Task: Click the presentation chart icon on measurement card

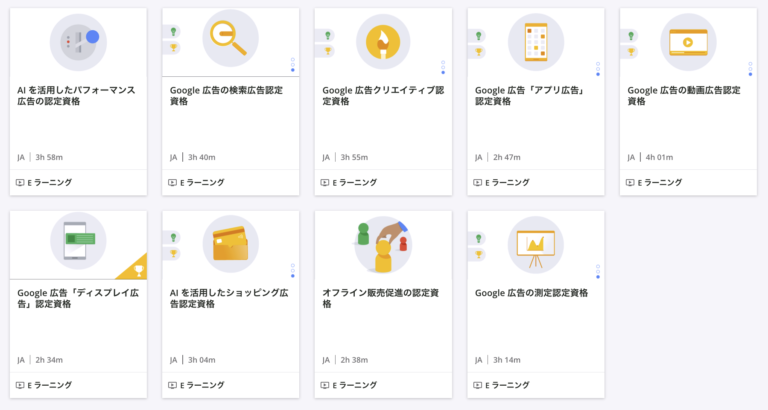Action: (x=536, y=244)
